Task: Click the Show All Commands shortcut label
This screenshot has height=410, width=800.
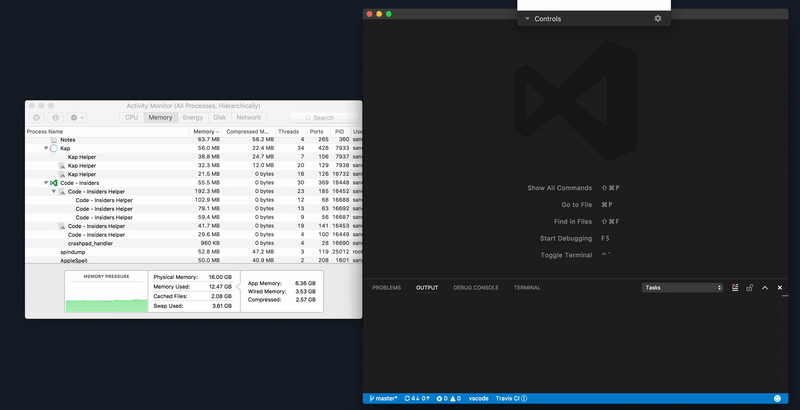Action: 560,188
